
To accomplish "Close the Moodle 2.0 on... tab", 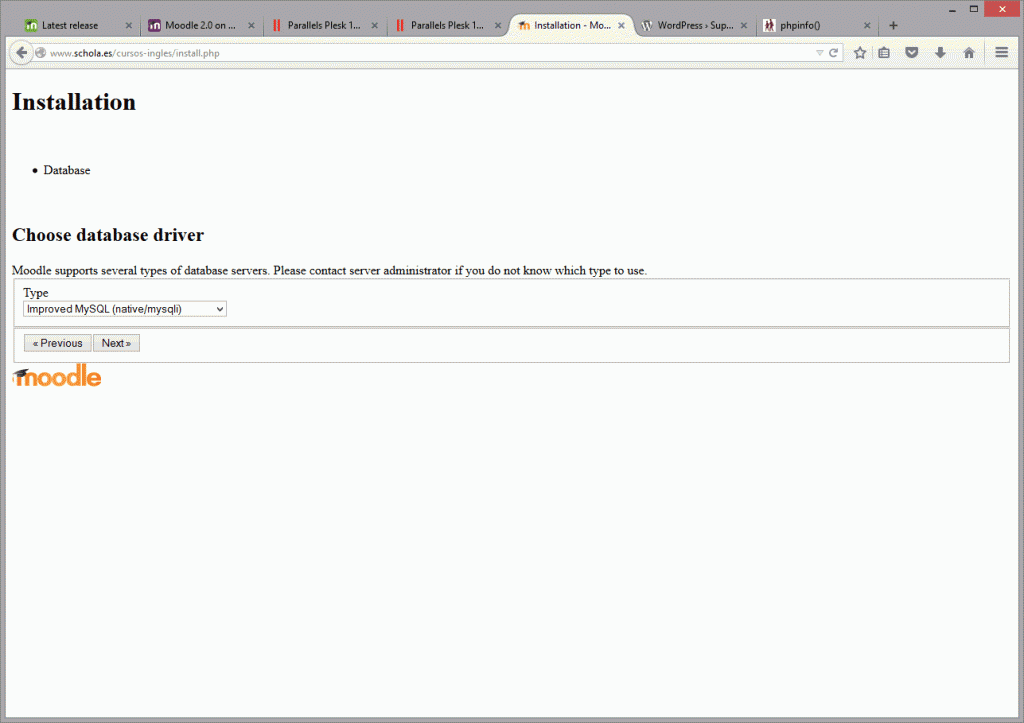I will [x=251, y=25].
